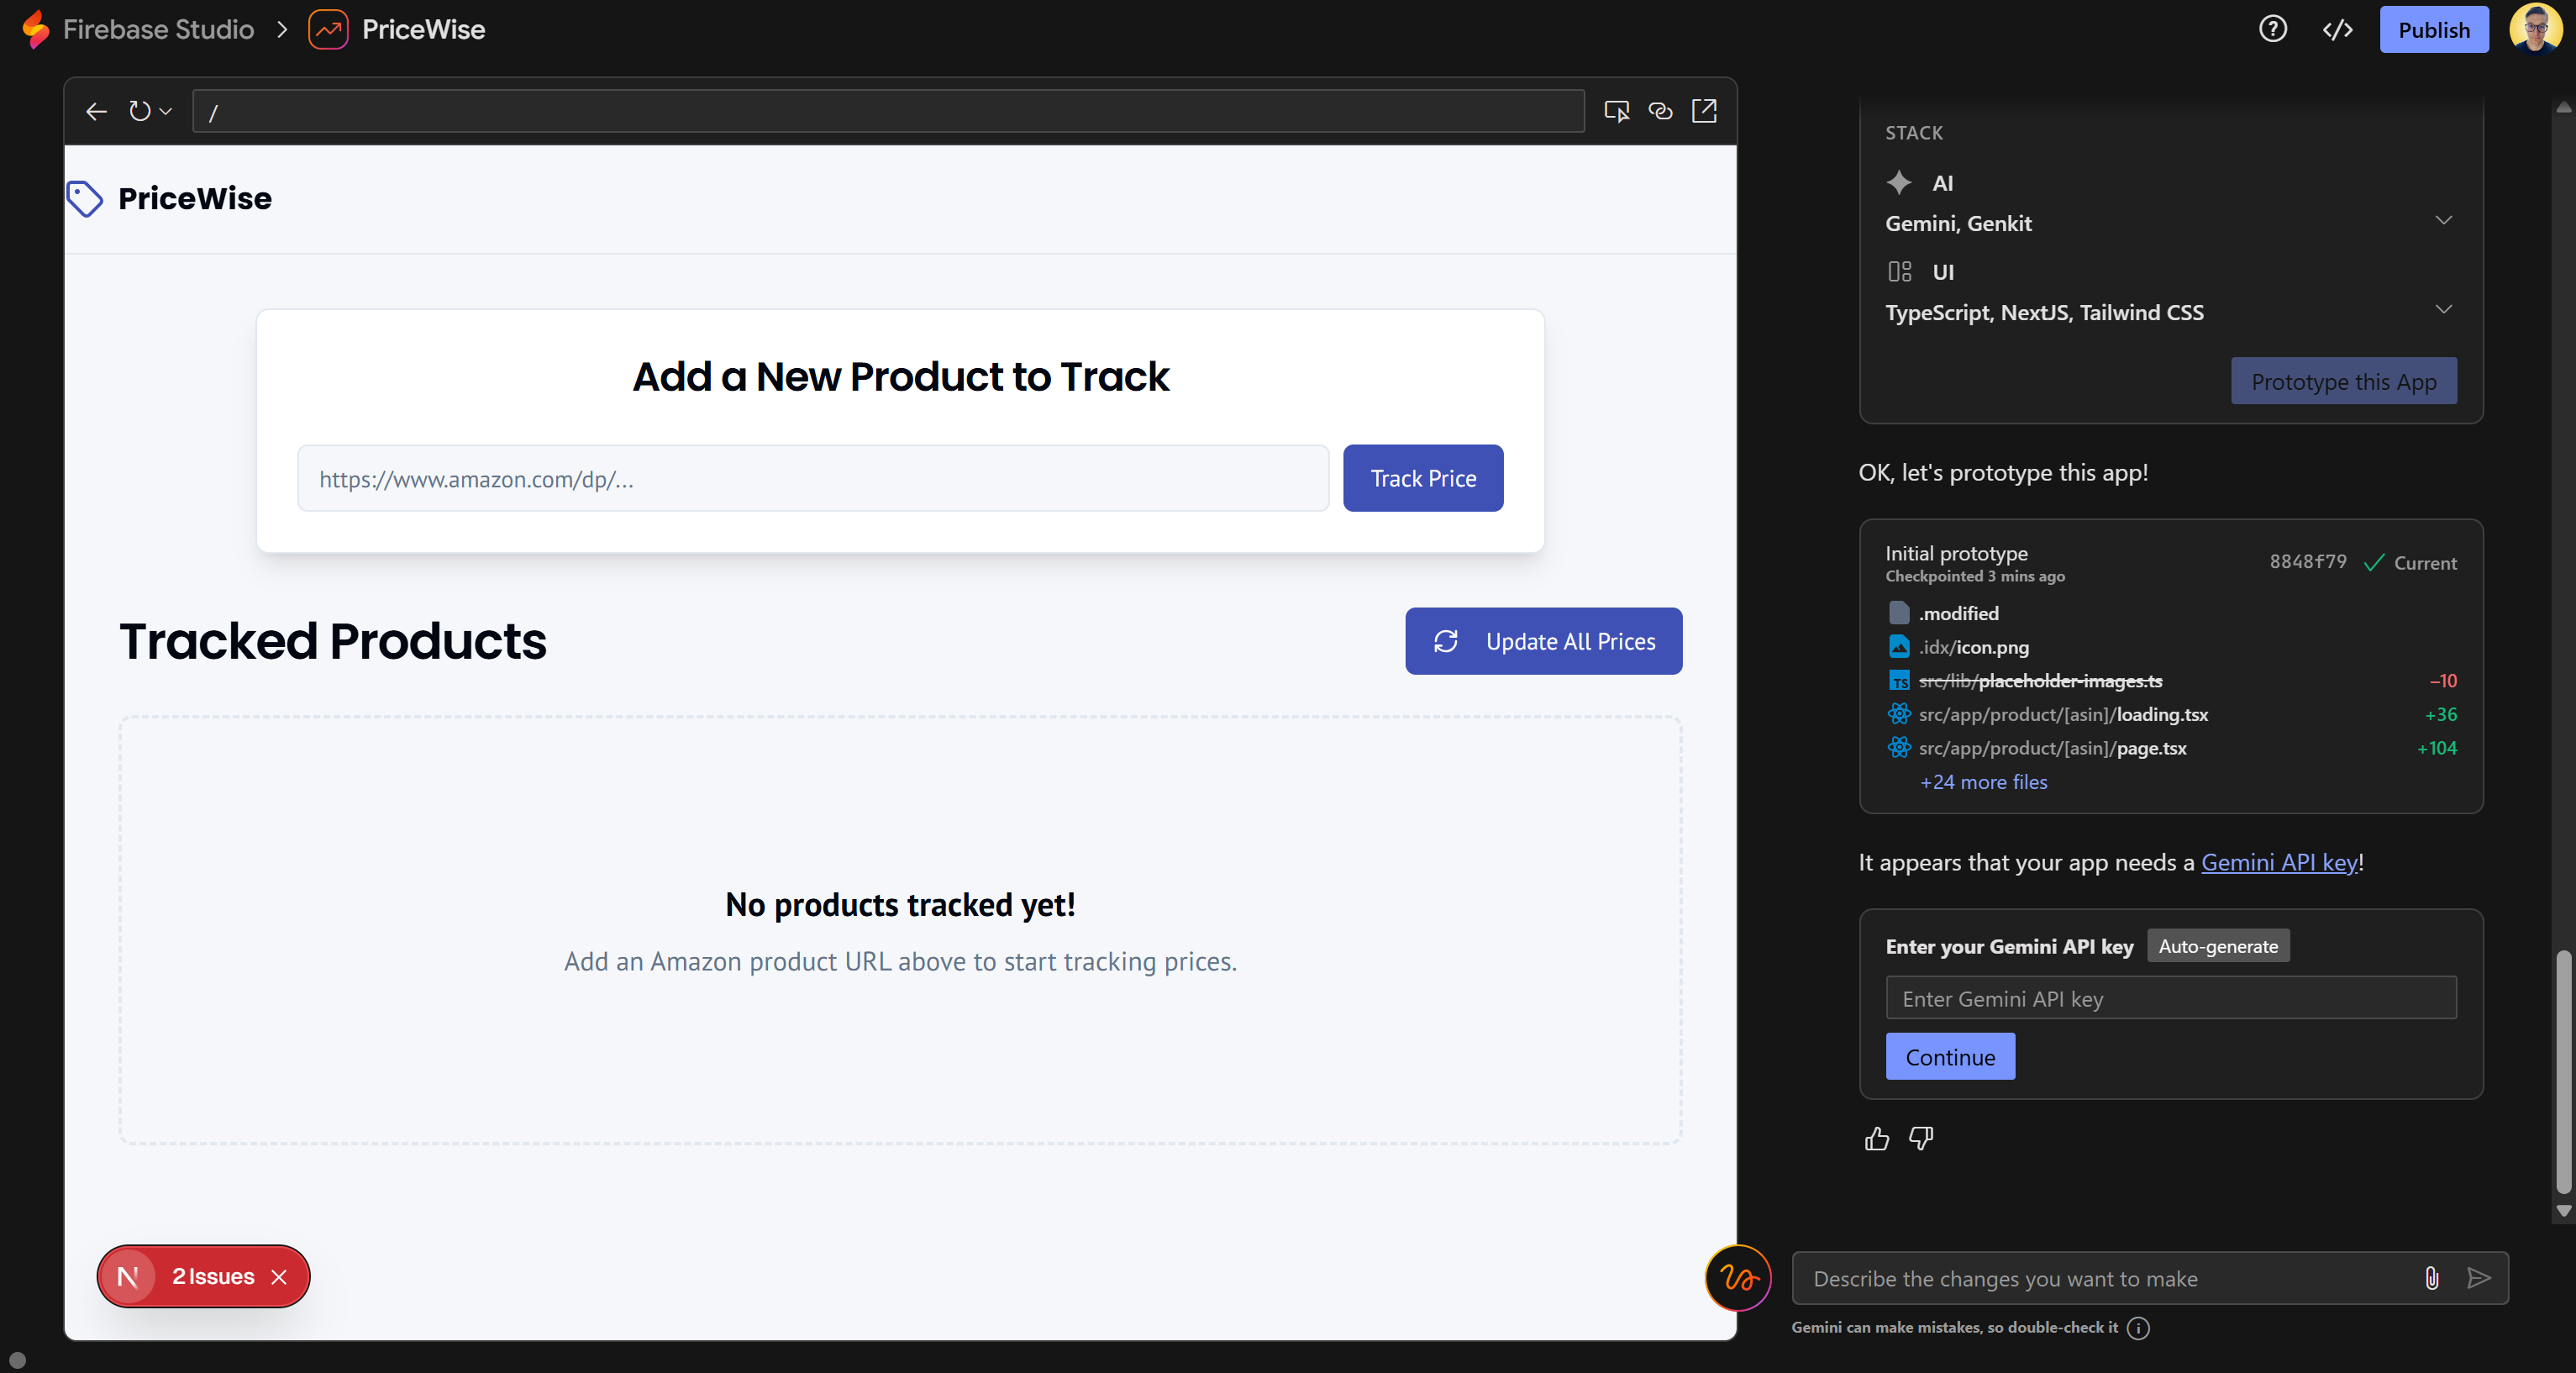This screenshot has height=1373, width=2576.
Task: Open preview in new window icon
Action: coord(1704,111)
